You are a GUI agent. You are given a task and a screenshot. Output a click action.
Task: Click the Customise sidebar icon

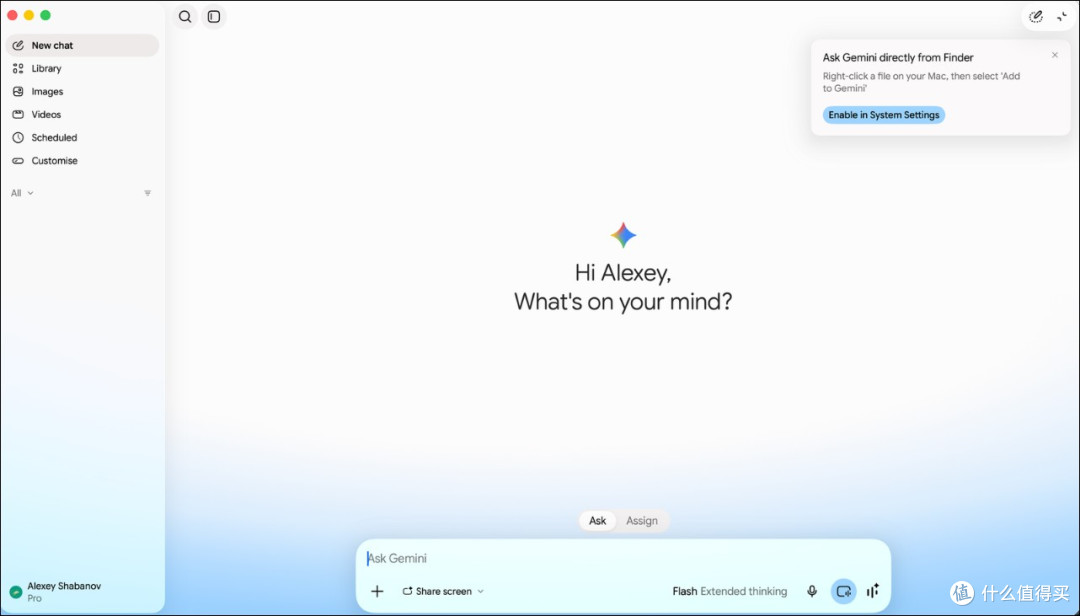coord(19,161)
